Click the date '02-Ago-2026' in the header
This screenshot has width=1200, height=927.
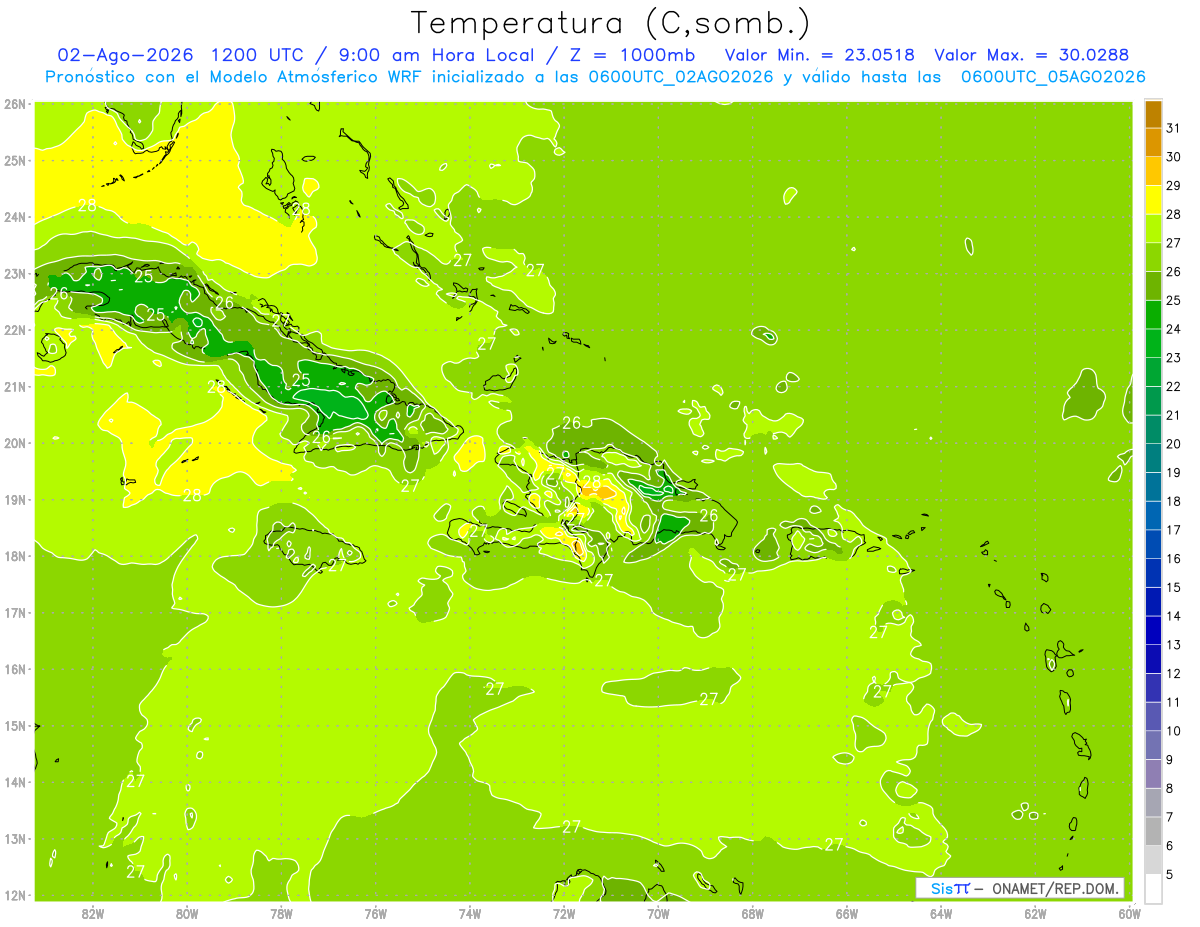(x=125, y=55)
